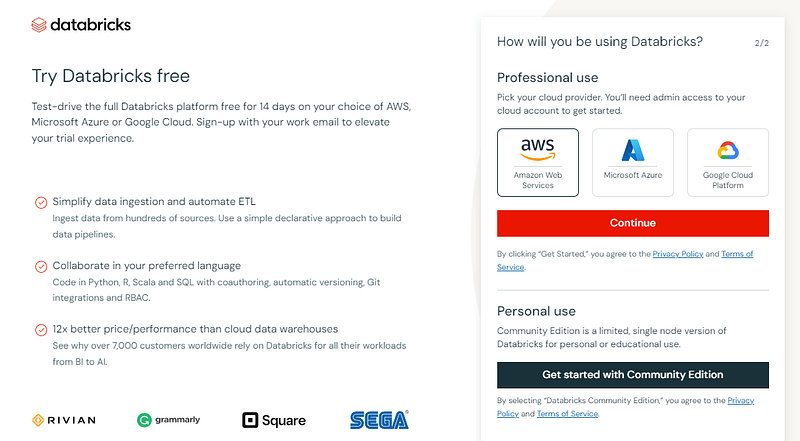Choose the Microsoft Azure logo tile
This screenshot has width=800, height=441.
pos(633,150)
